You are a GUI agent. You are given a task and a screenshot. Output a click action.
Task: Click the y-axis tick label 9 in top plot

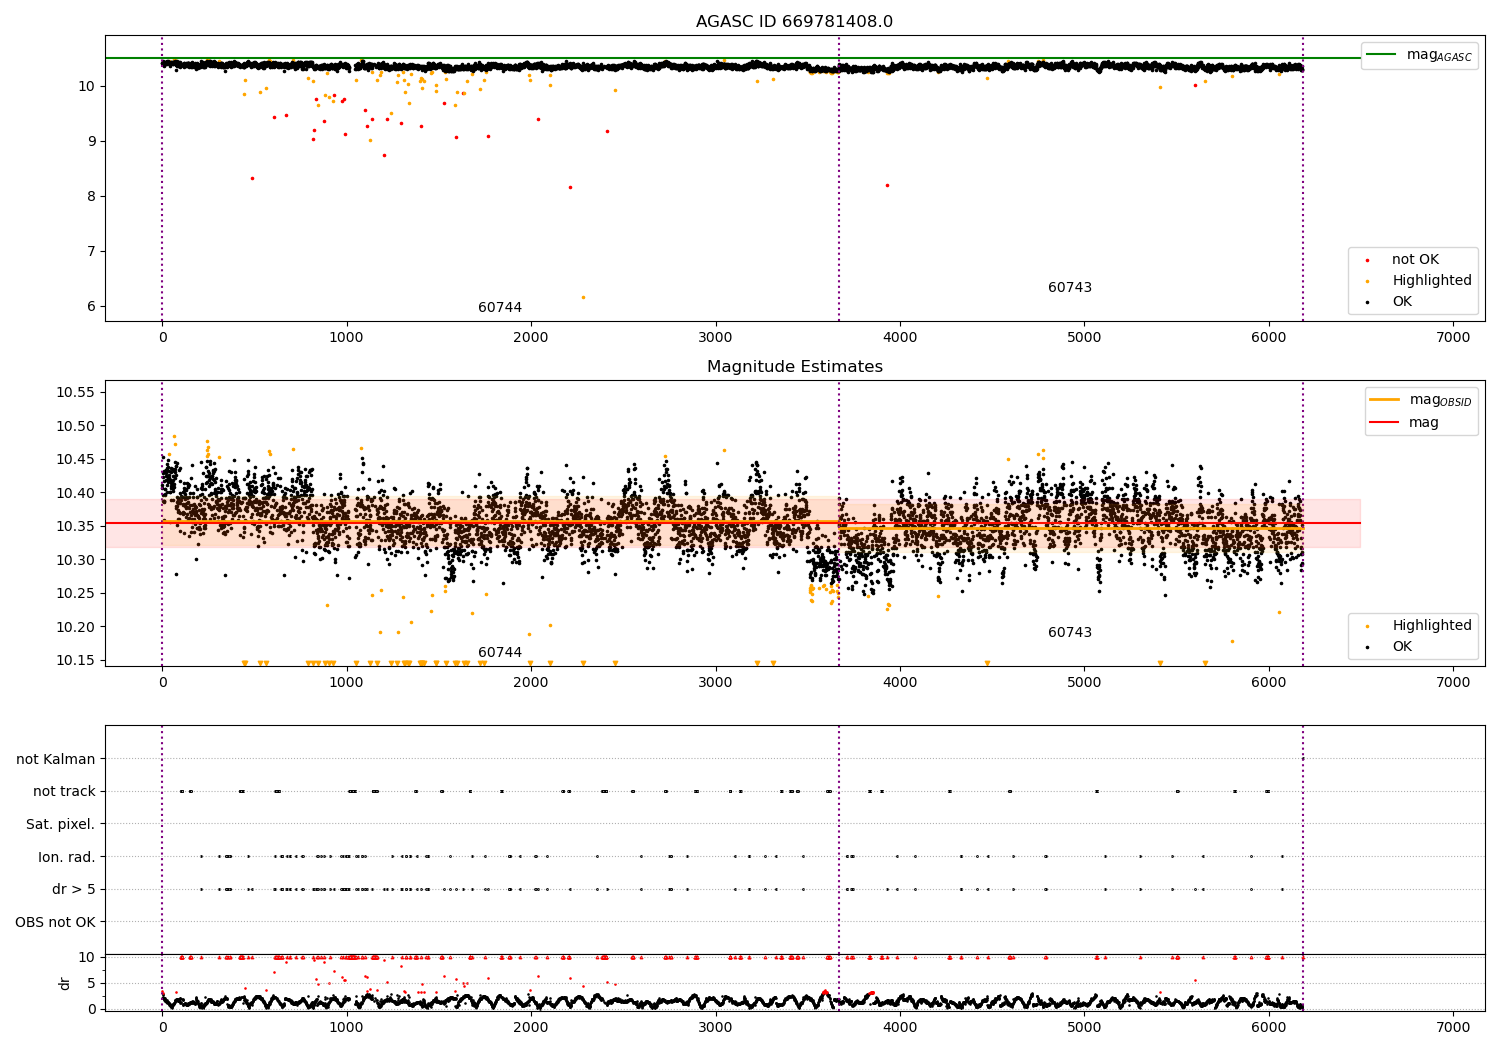click(x=91, y=142)
